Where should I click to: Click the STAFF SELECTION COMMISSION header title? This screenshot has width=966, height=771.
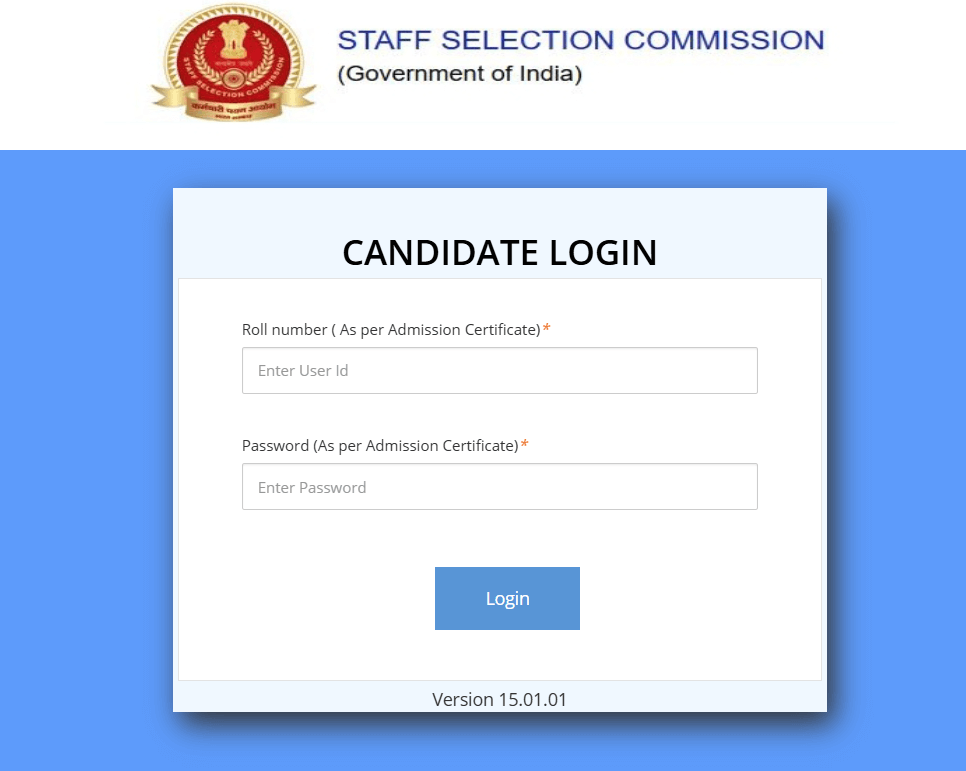coord(580,41)
